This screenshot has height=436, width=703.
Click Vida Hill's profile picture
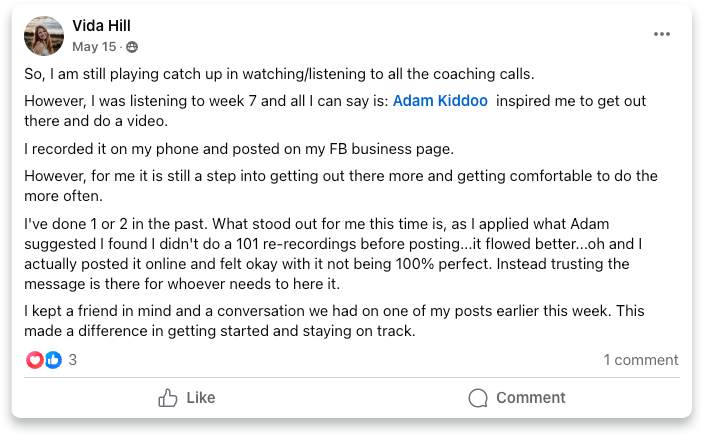(x=44, y=36)
